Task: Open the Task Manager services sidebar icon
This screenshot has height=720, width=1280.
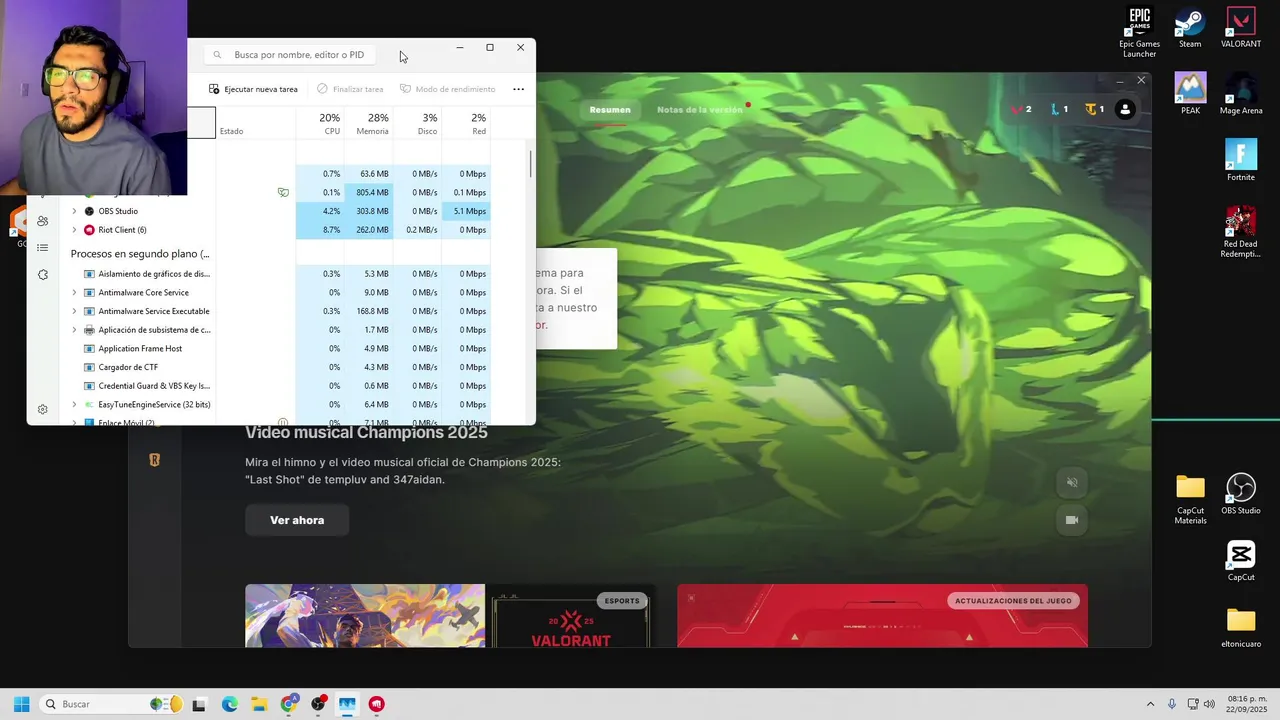Action: (x=42, y=274)
